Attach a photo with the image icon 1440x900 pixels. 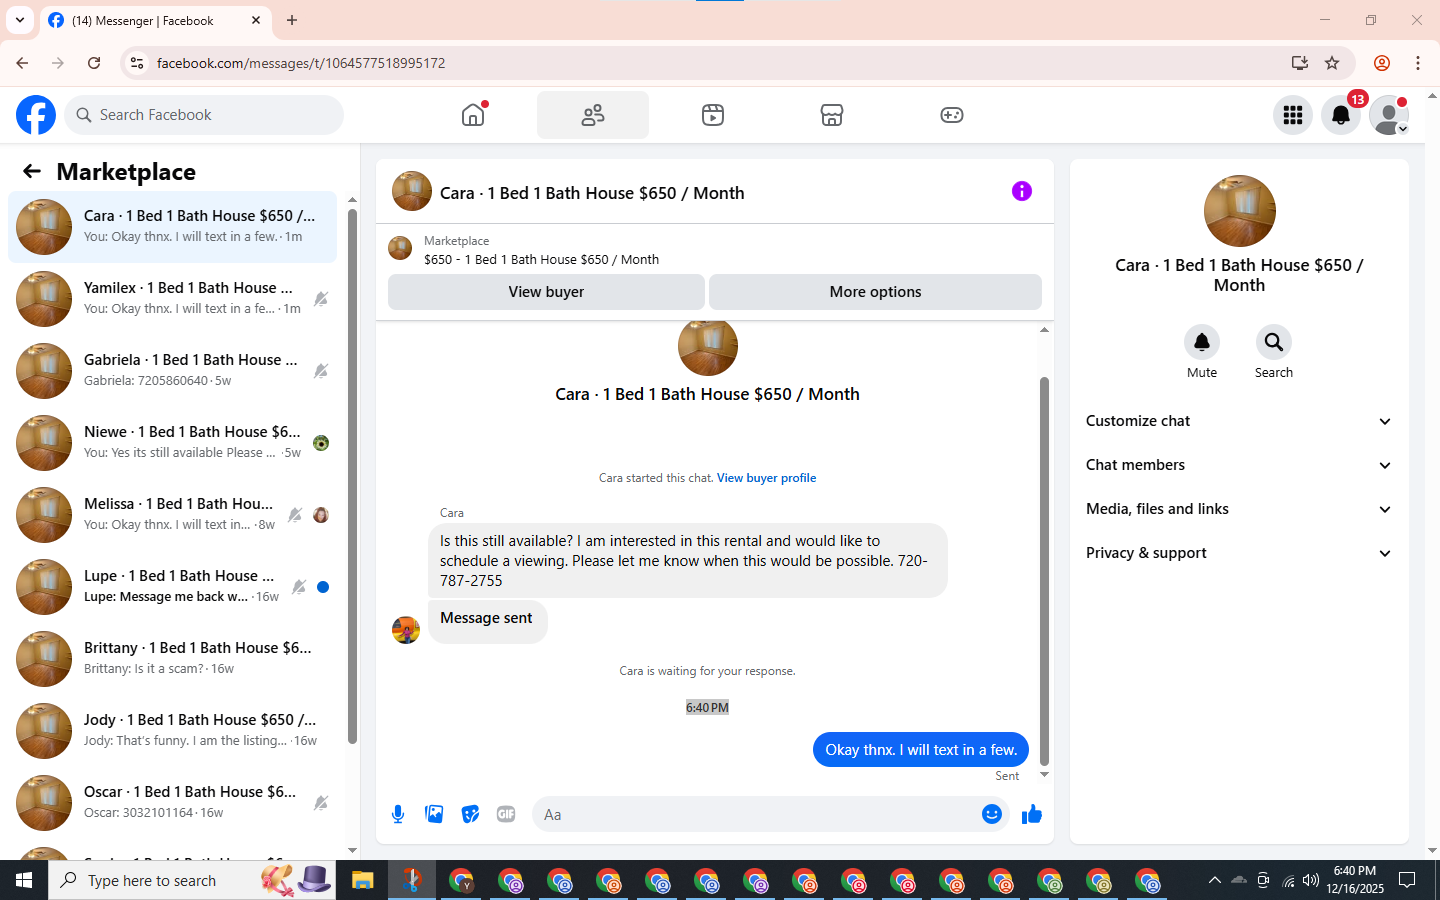(x=434, y=814)
